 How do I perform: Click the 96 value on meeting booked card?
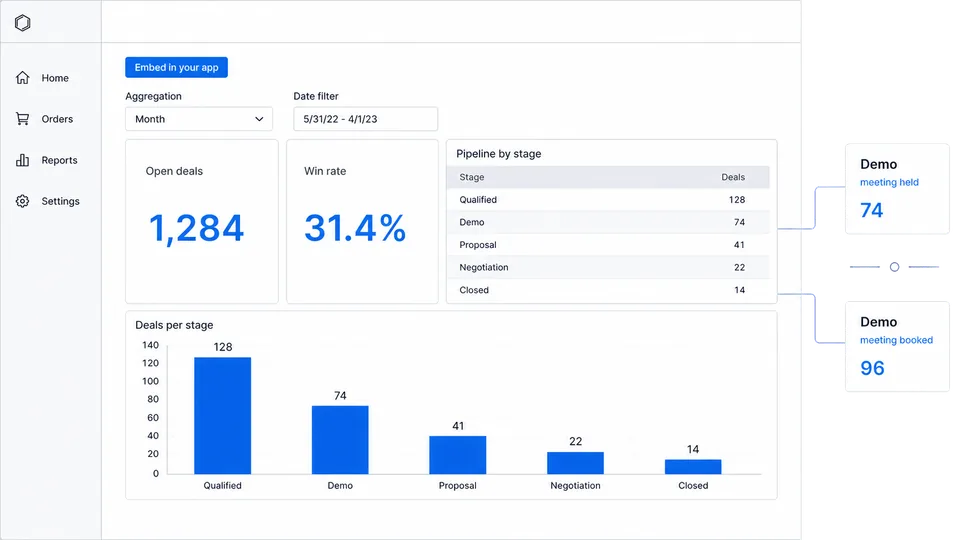coord(872,368)
